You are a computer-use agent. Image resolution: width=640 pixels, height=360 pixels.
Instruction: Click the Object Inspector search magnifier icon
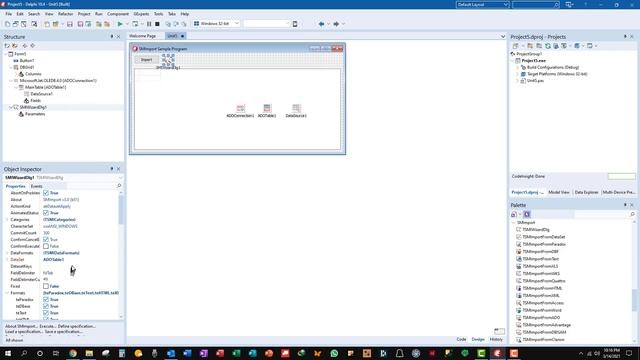click(119, 186)
